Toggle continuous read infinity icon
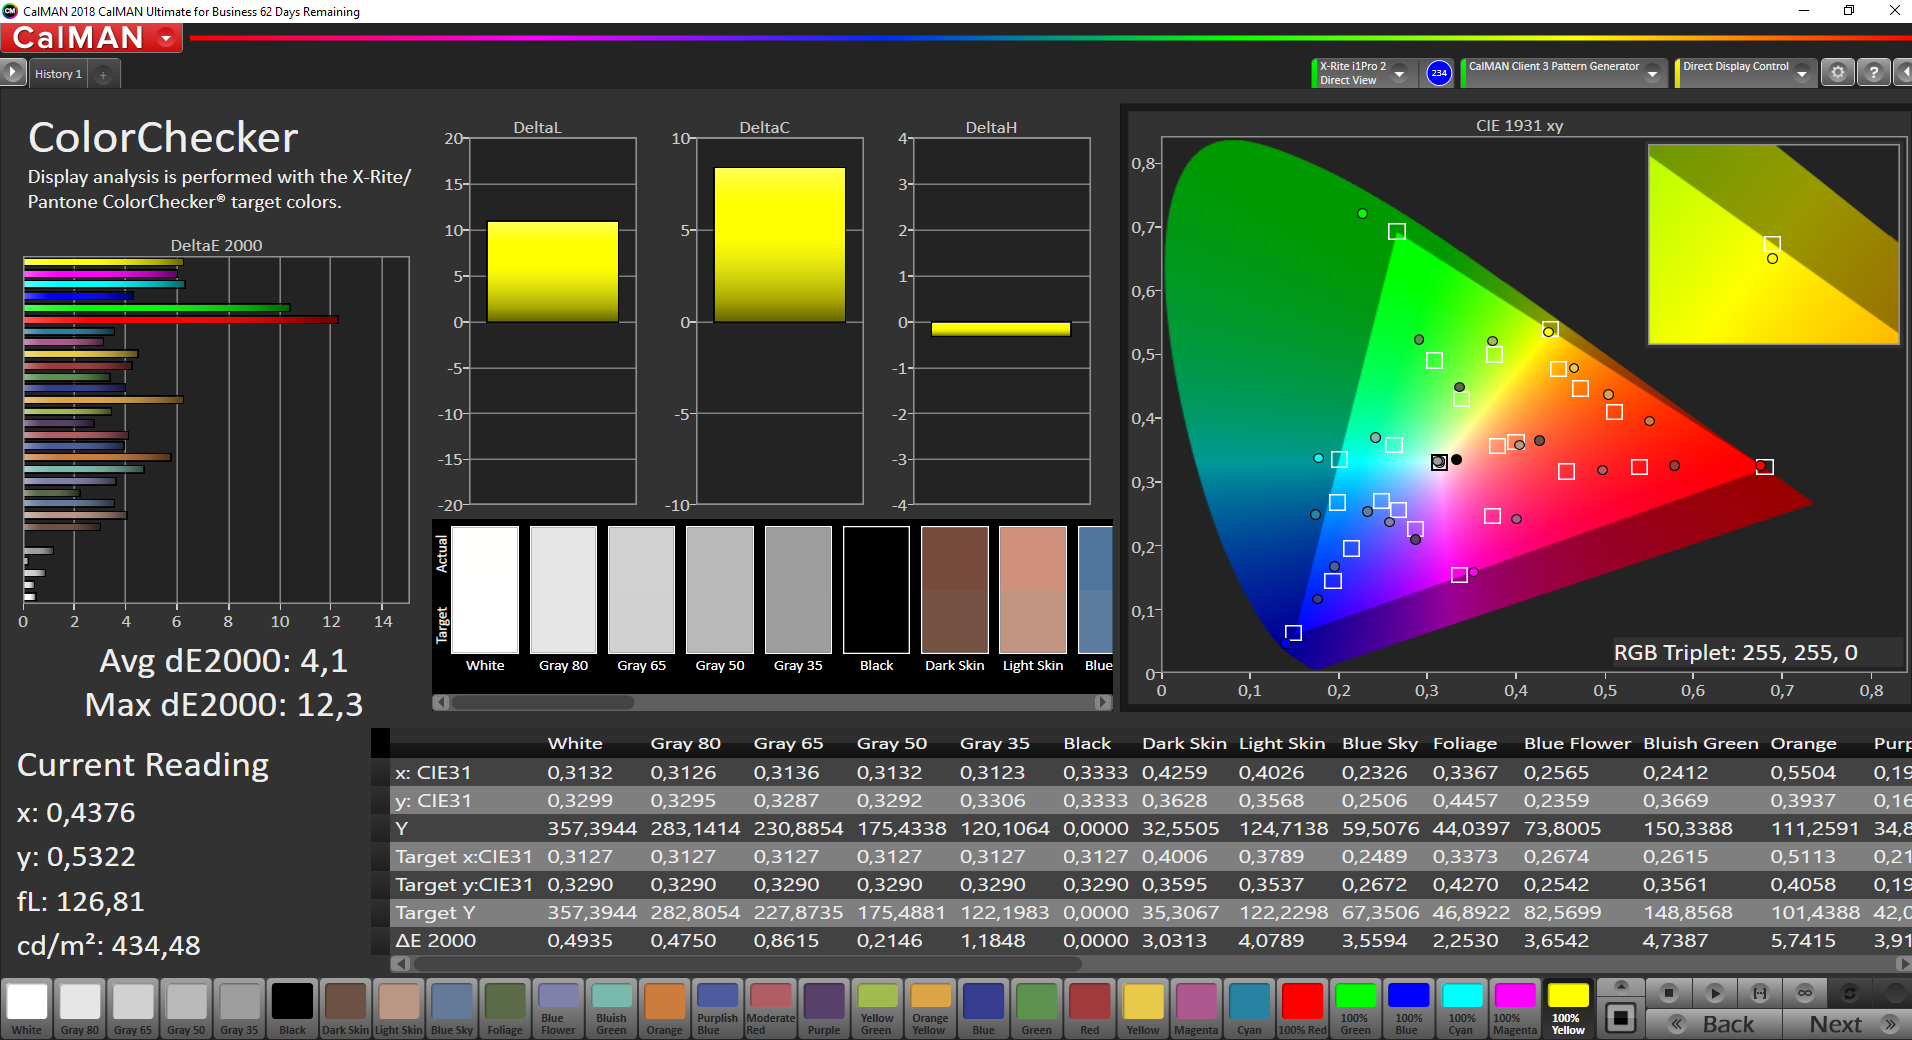1912x1040 pixels. (x=1805, y=993)
